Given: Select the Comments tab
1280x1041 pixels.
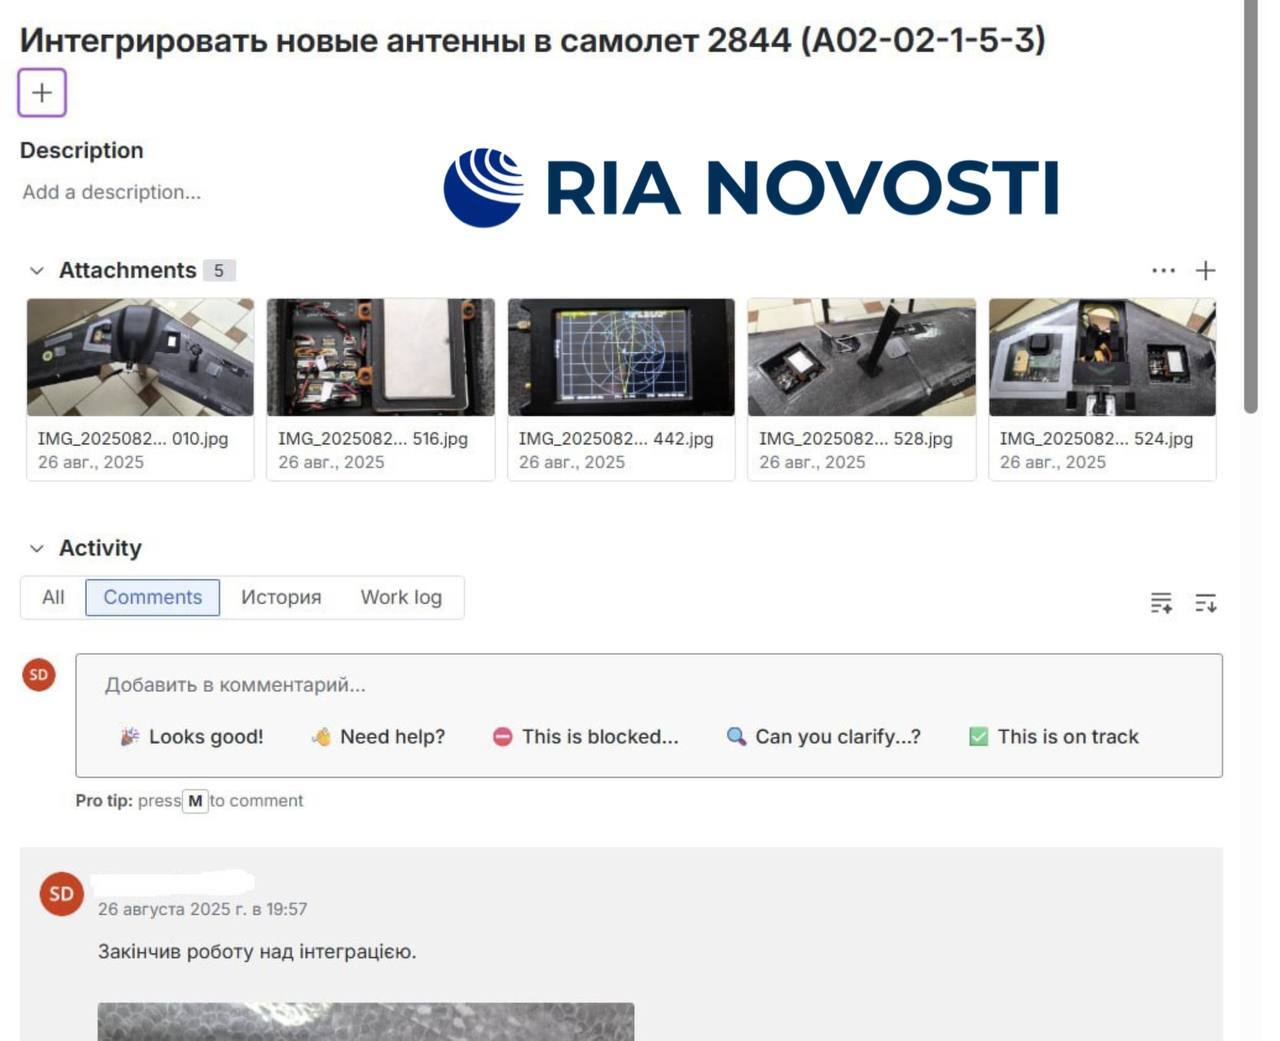Looking at the screenshot, I should click(152, 598).
